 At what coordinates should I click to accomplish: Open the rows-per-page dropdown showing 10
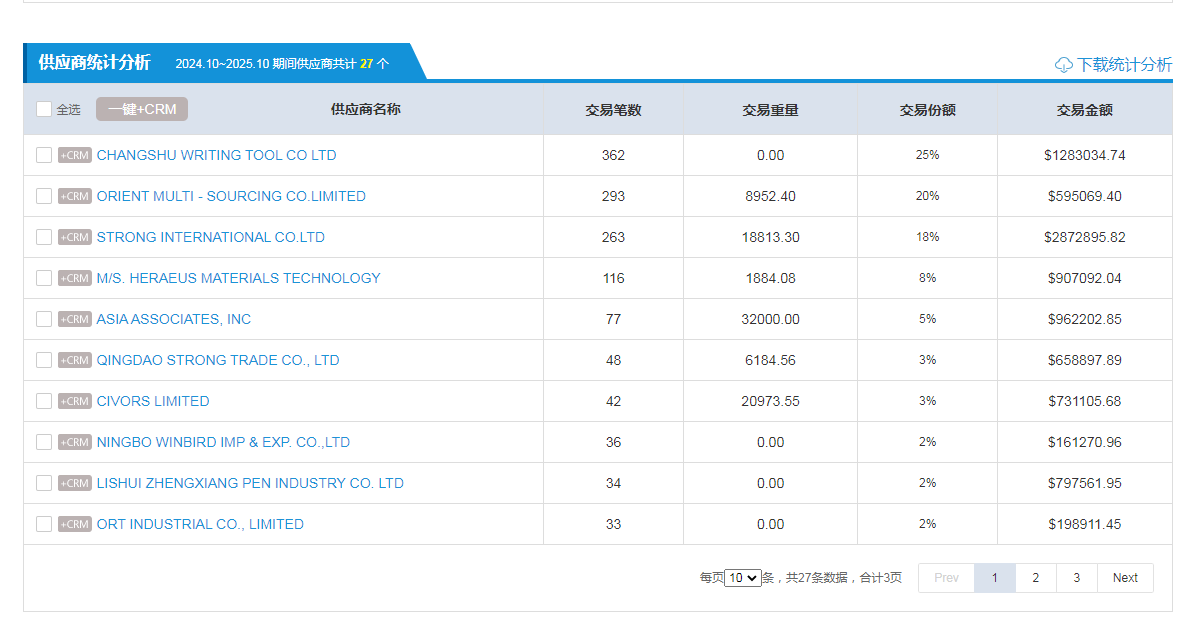click(x=743, y=578)
